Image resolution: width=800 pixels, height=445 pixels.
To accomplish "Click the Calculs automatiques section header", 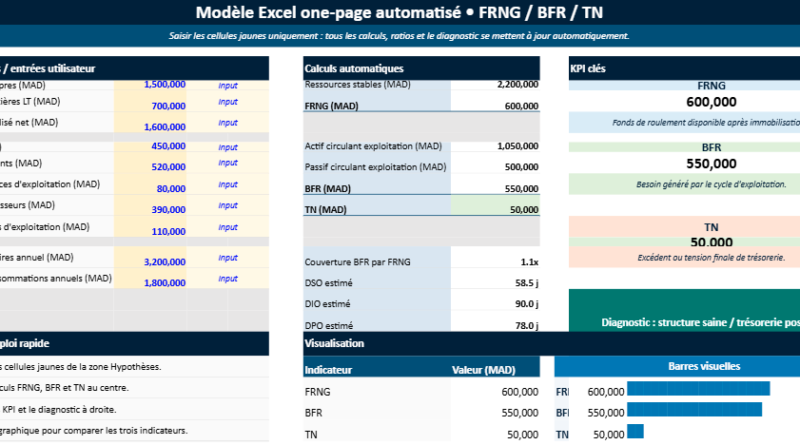I will tap(421, 68).
